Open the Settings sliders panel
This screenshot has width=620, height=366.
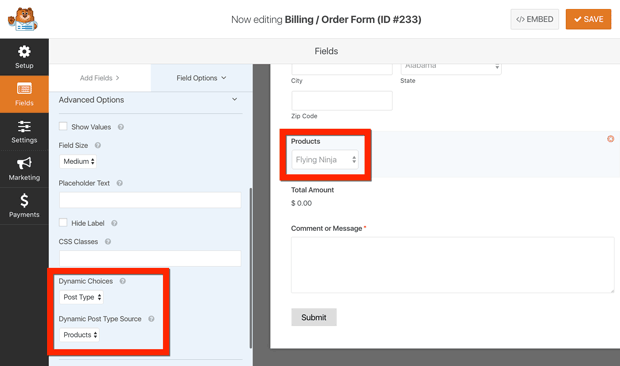click(x=24, y=132)
